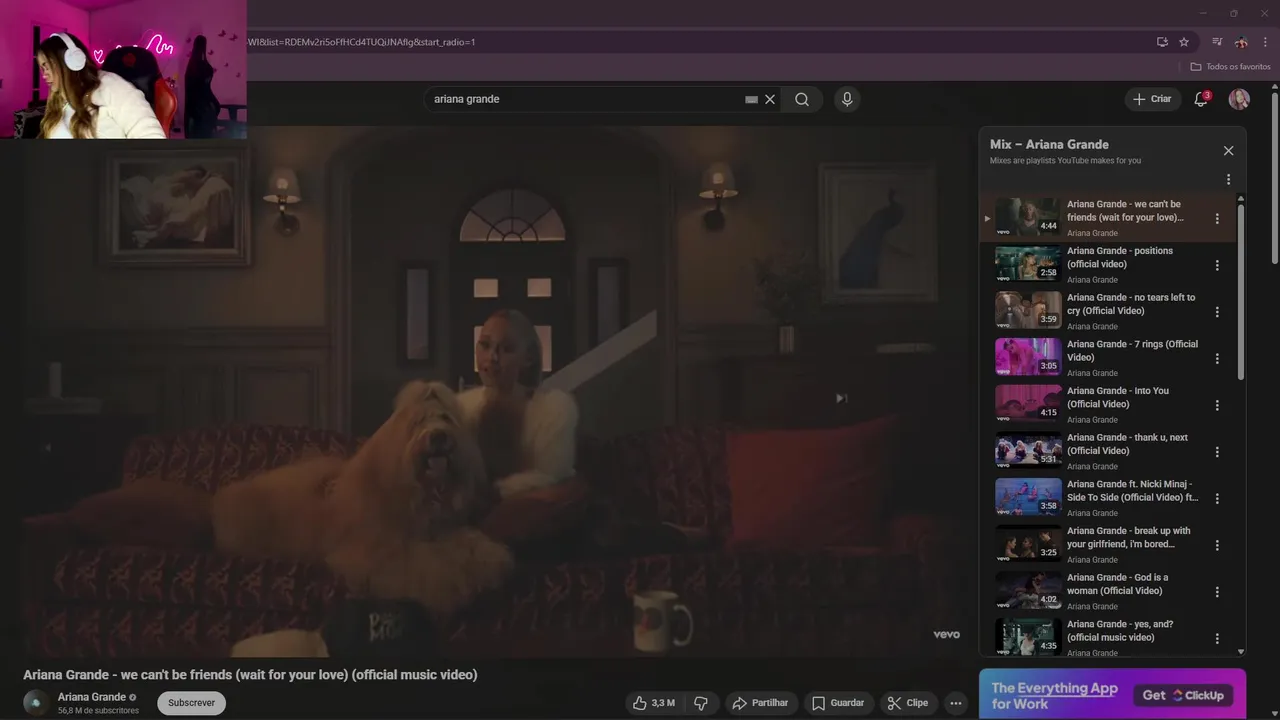The width and height of the screenshot is (1280, 720).
Task: Click the search magnifier button
Action: tap(802, 99)
